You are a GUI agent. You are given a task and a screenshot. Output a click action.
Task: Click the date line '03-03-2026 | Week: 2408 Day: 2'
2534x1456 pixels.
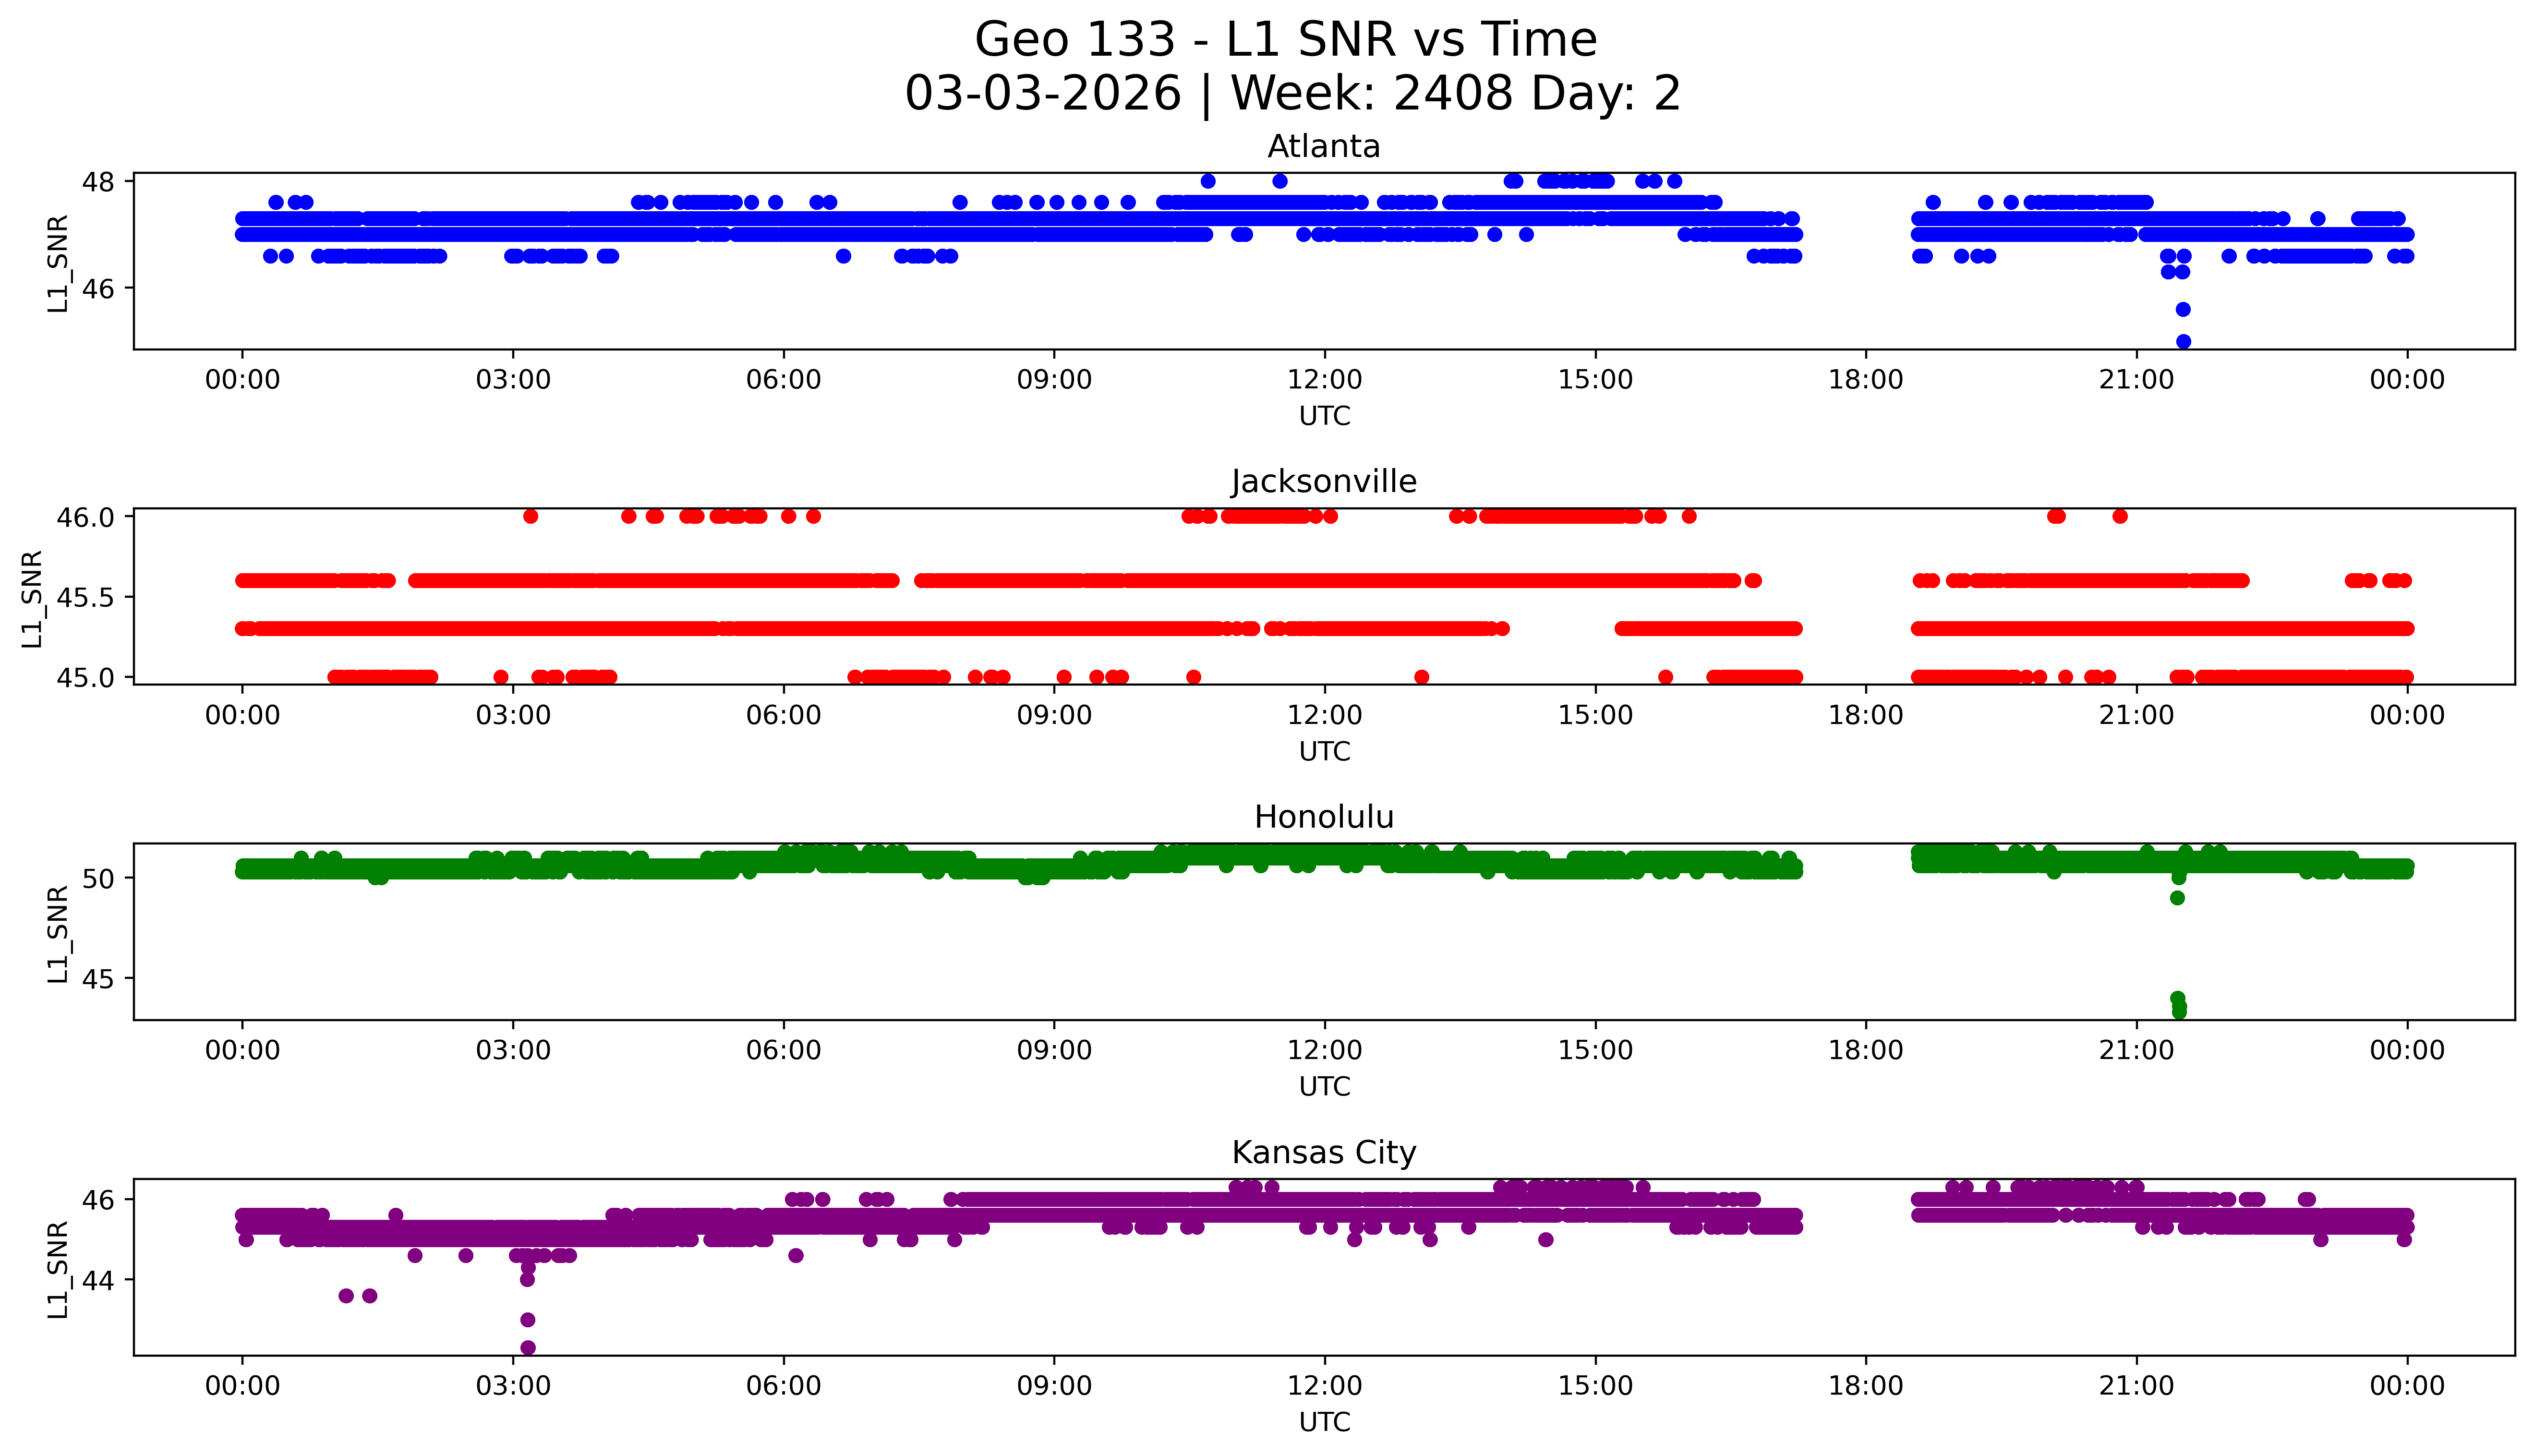[x=1292, y=94]
